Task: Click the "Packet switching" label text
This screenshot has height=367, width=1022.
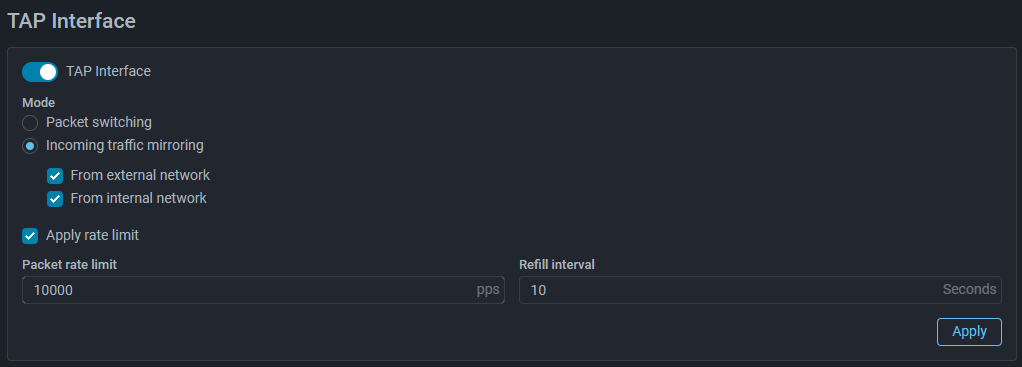Action: coord(99,123)
